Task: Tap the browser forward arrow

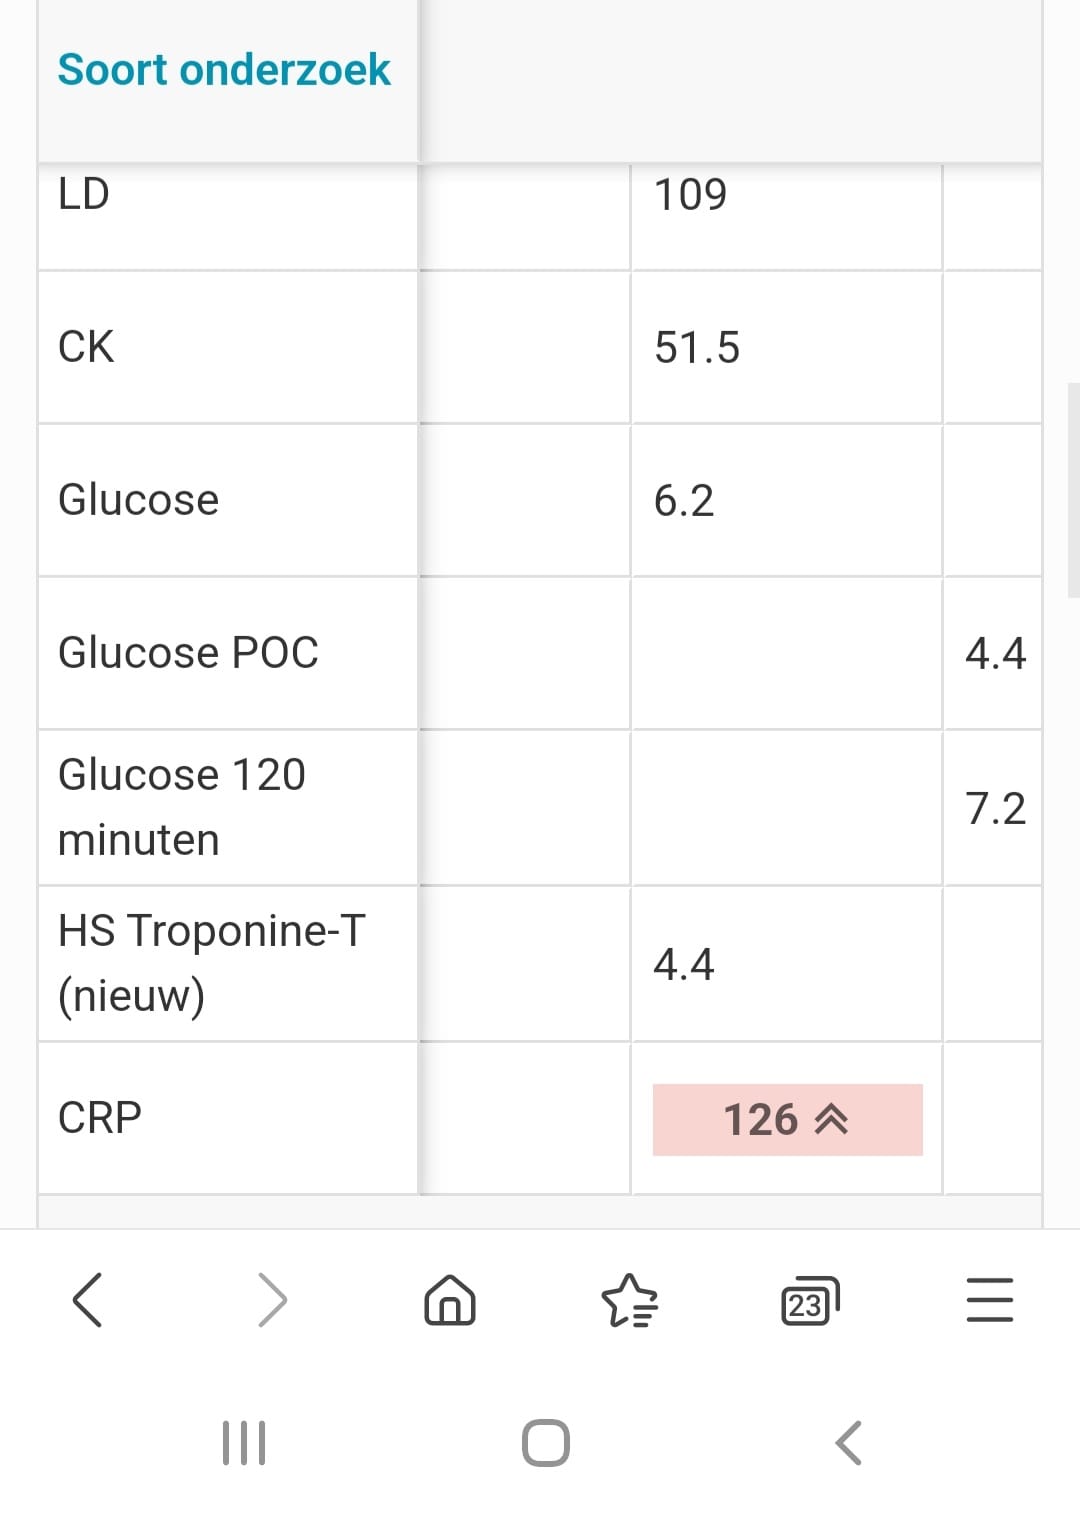Action: tap(272, 1300)
